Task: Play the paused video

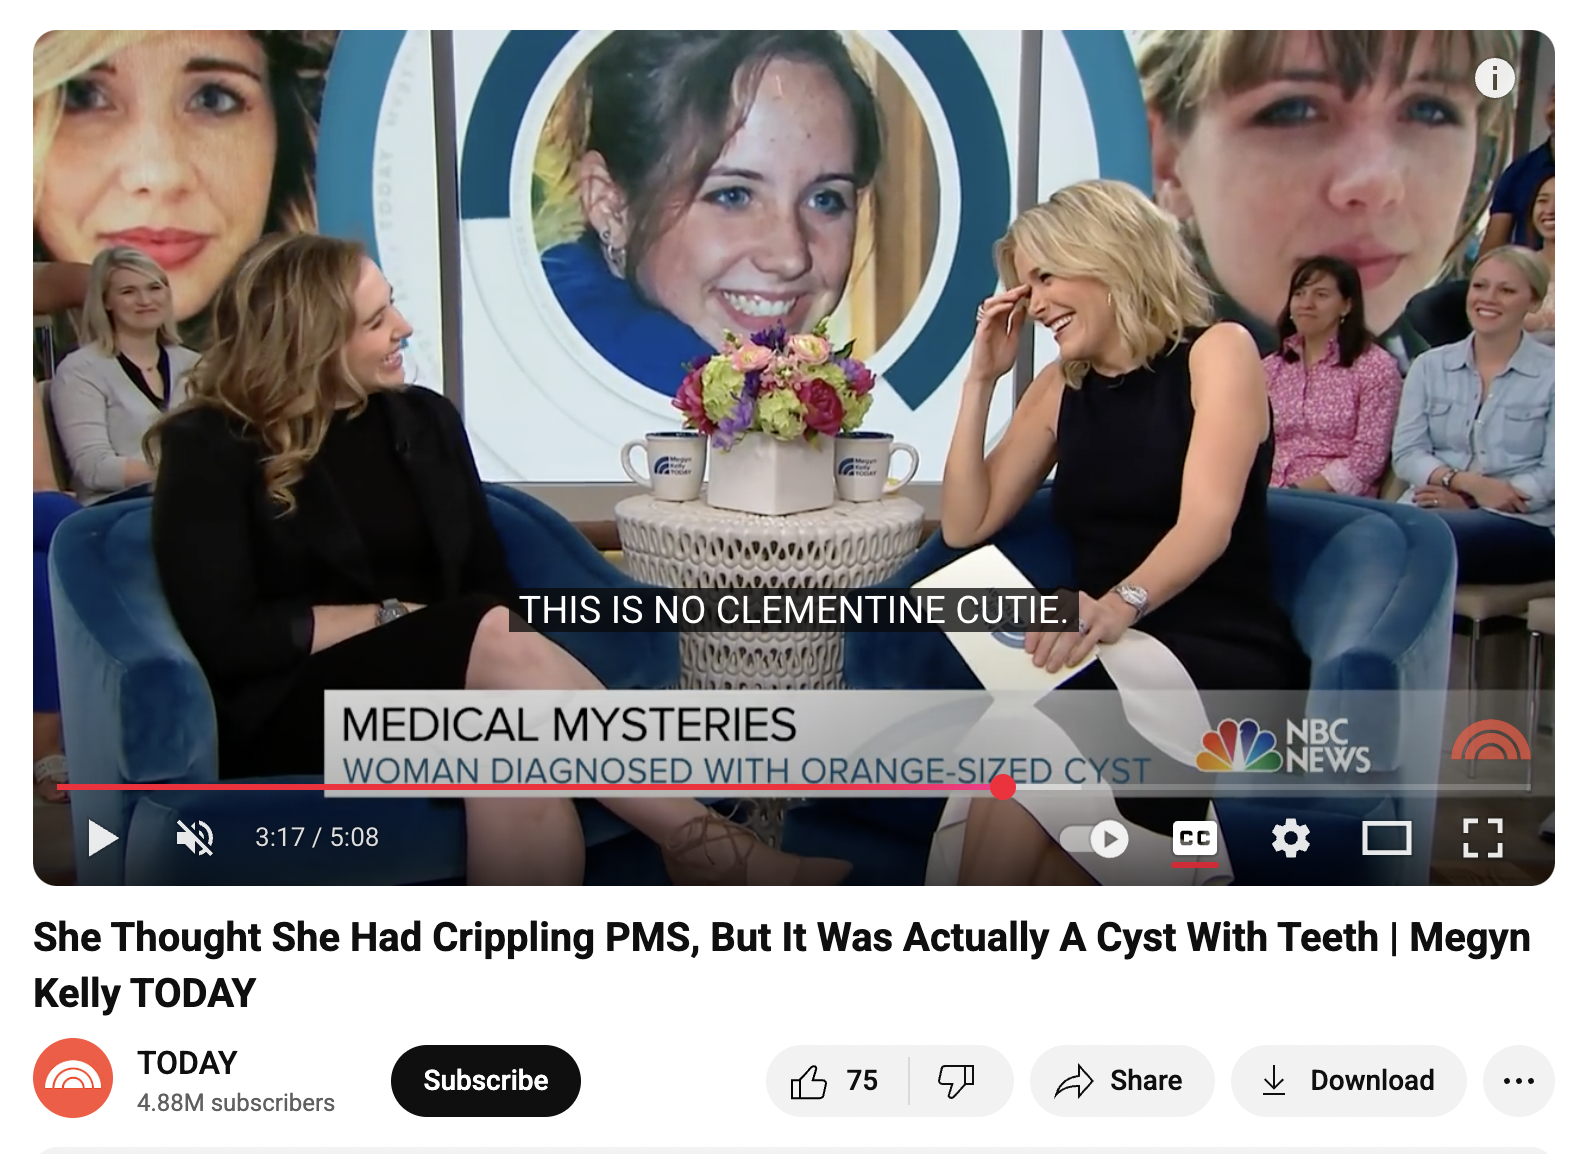Action: [102, 837]
